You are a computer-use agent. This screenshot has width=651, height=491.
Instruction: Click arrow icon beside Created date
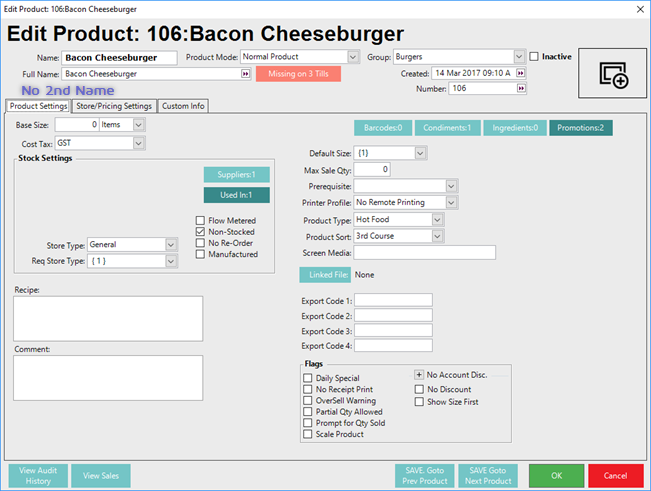(x=520, y=73)
